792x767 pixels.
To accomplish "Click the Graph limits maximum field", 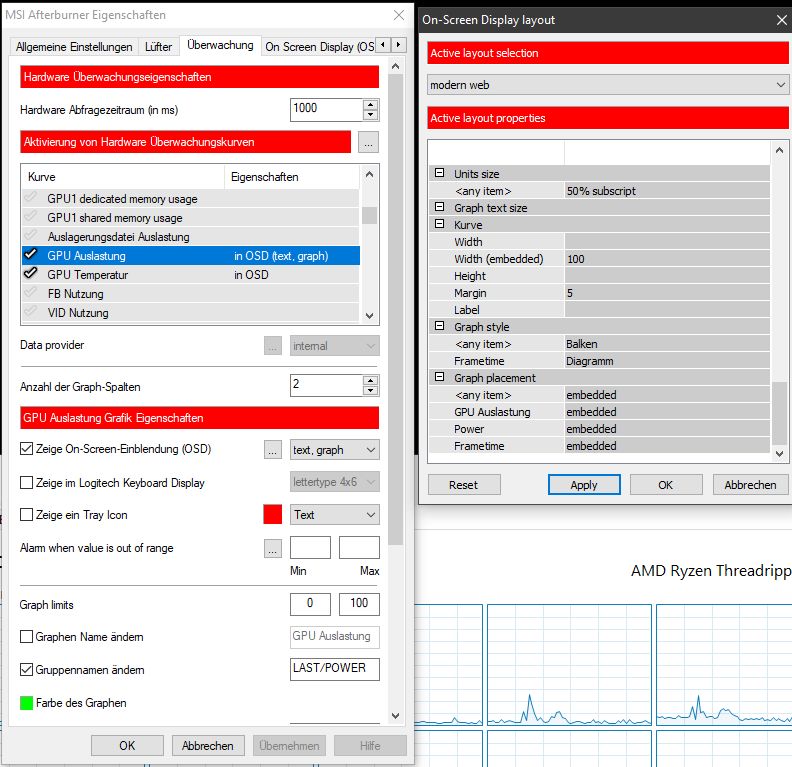I will pos(359,604).
